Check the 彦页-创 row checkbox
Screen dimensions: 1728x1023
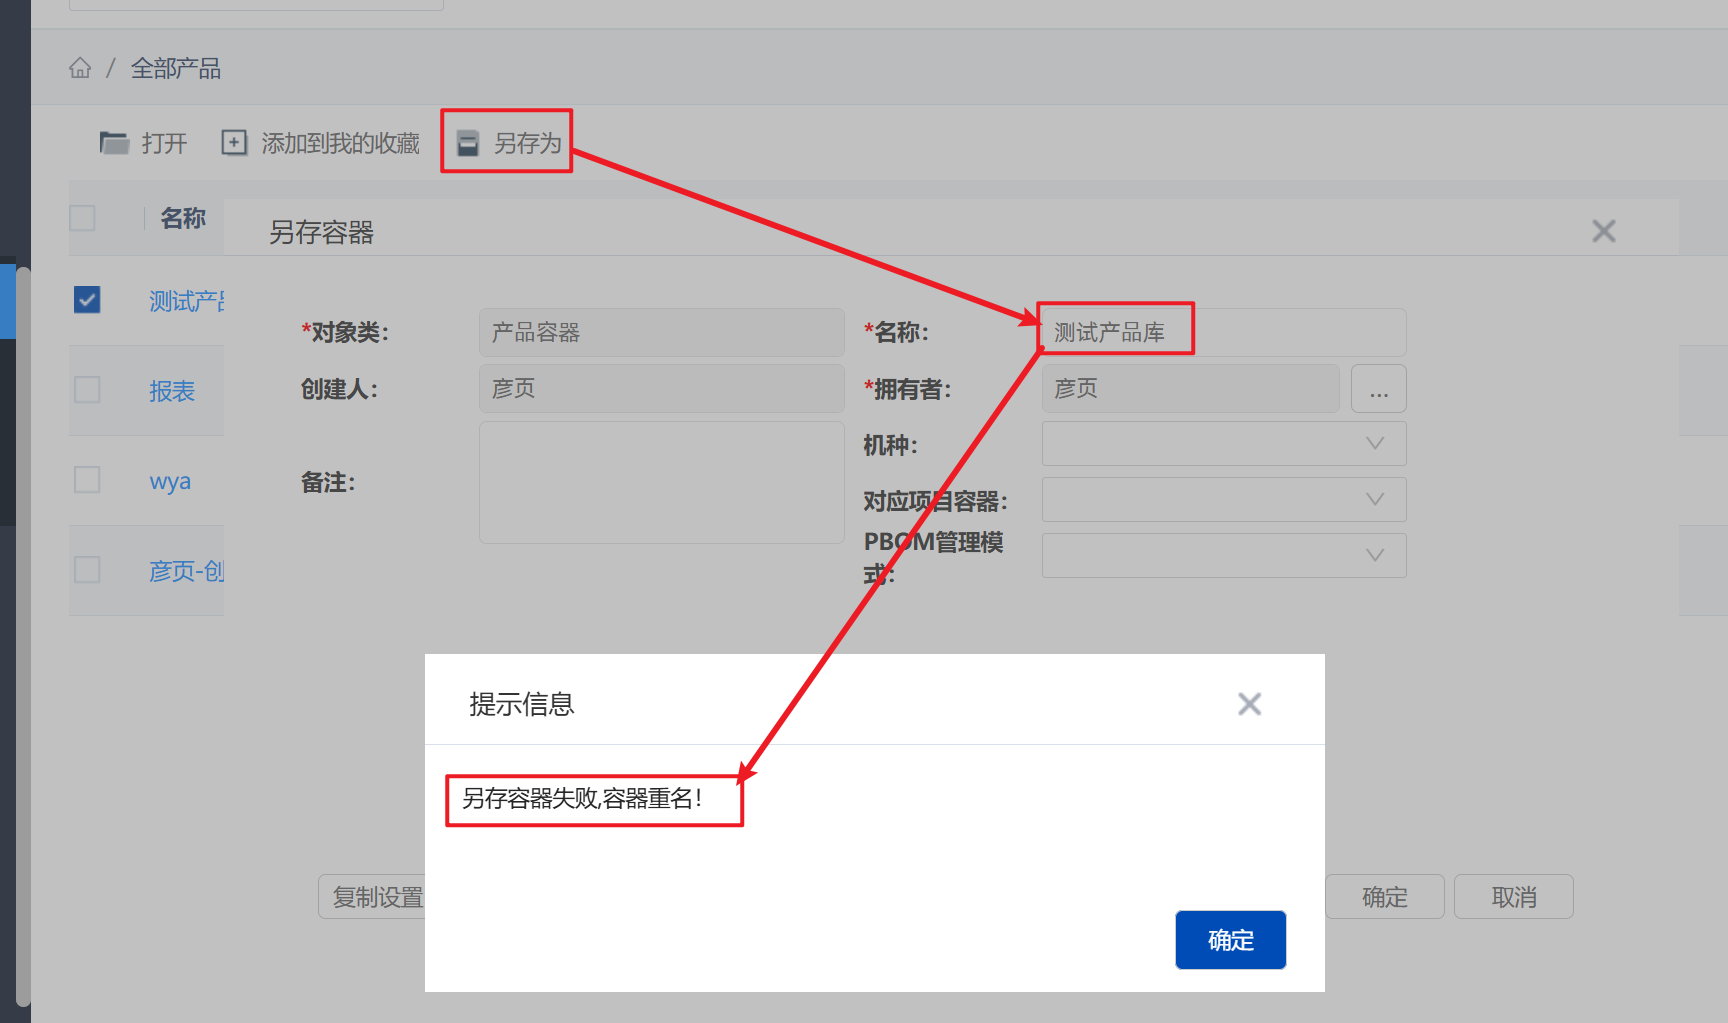(87, 570)
